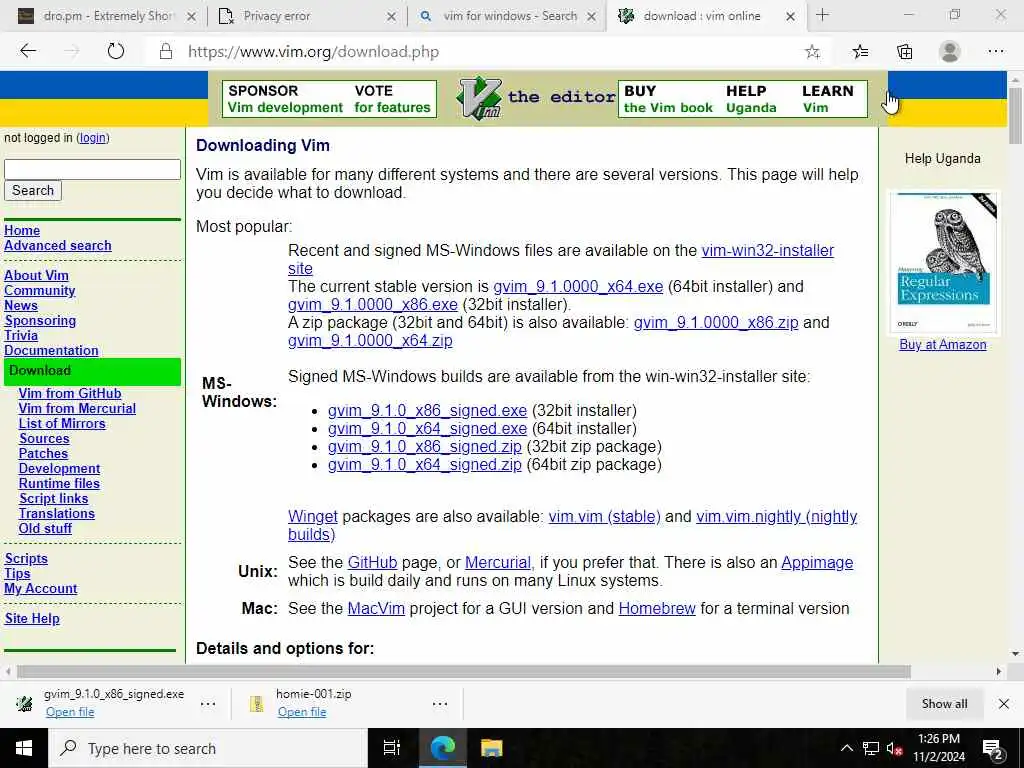The image size is (1024, 768).
Task: Add this page to favorites star
Action: click(812, 52)
